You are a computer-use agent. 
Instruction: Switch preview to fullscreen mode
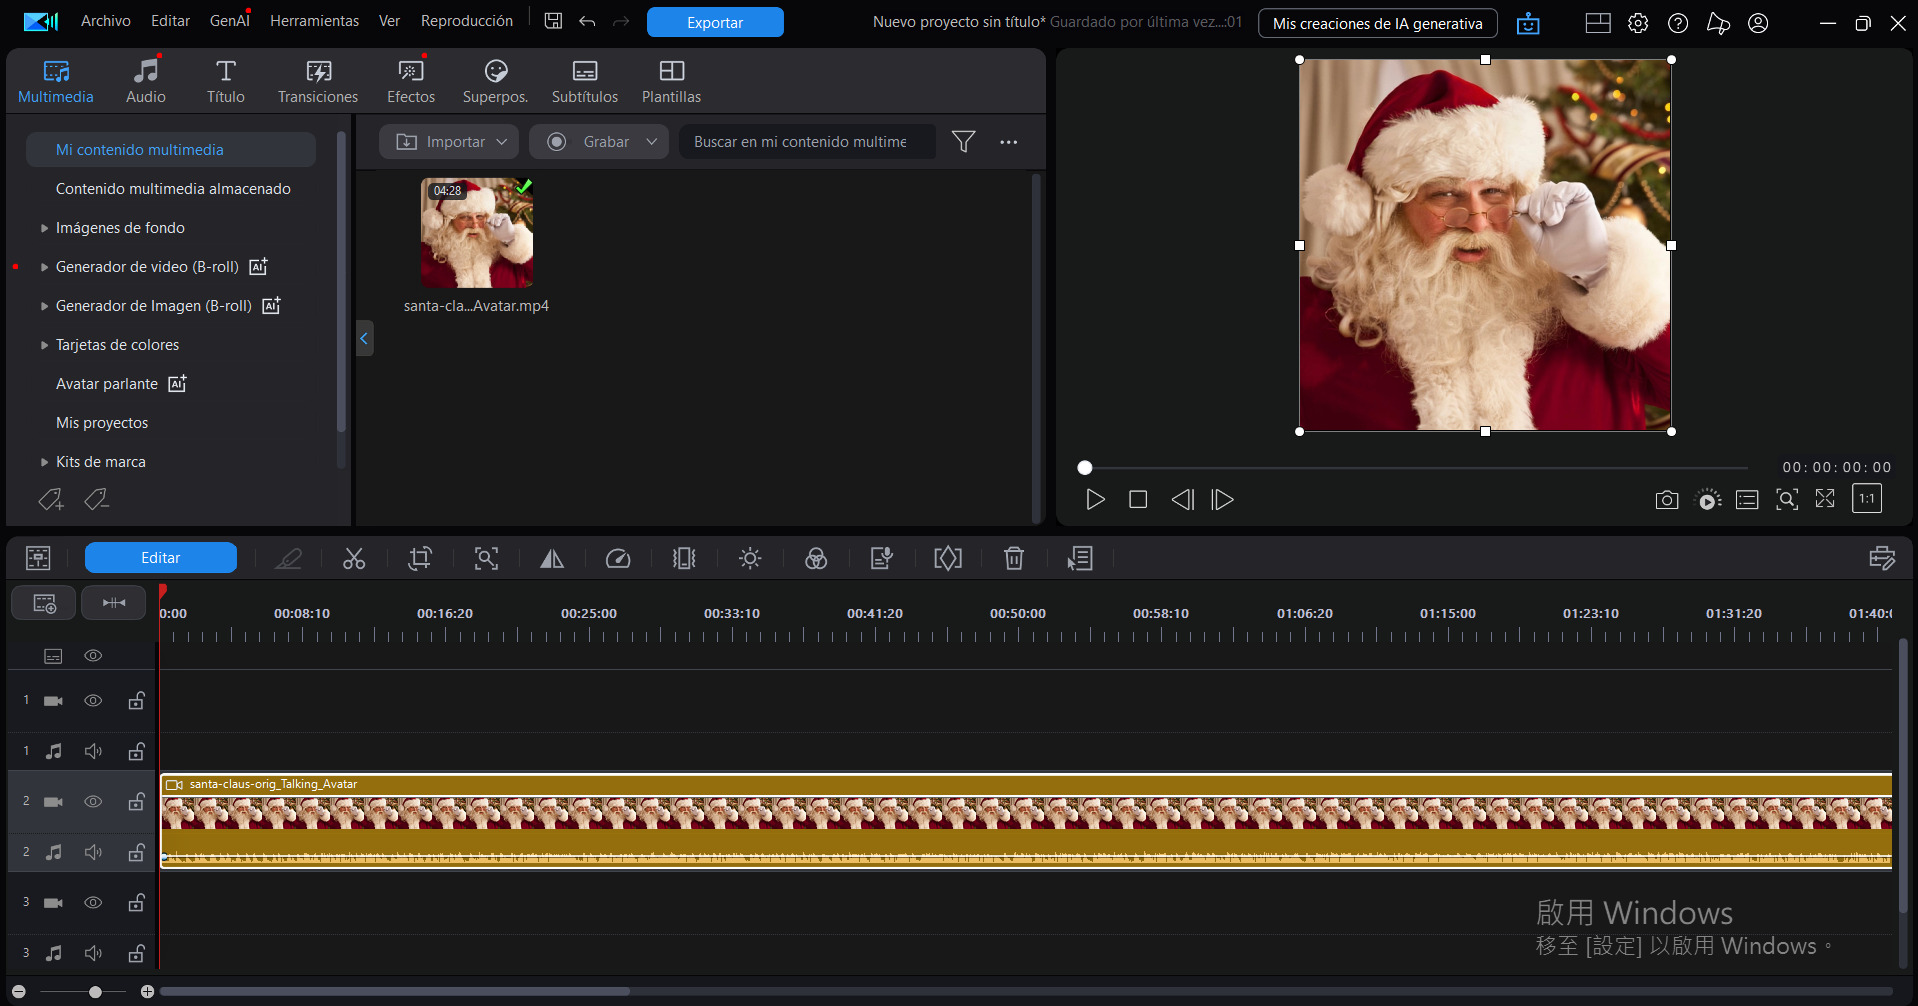1826,498
